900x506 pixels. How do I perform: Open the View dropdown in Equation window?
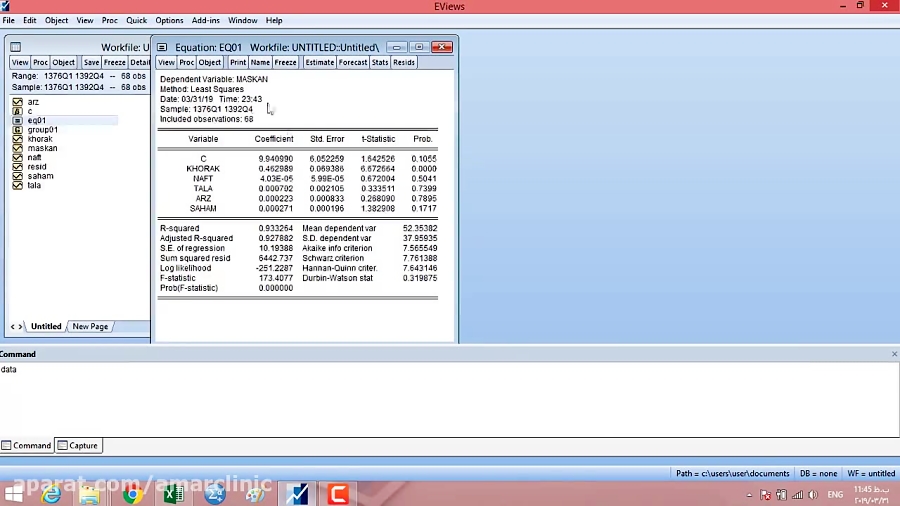point(167,62)
